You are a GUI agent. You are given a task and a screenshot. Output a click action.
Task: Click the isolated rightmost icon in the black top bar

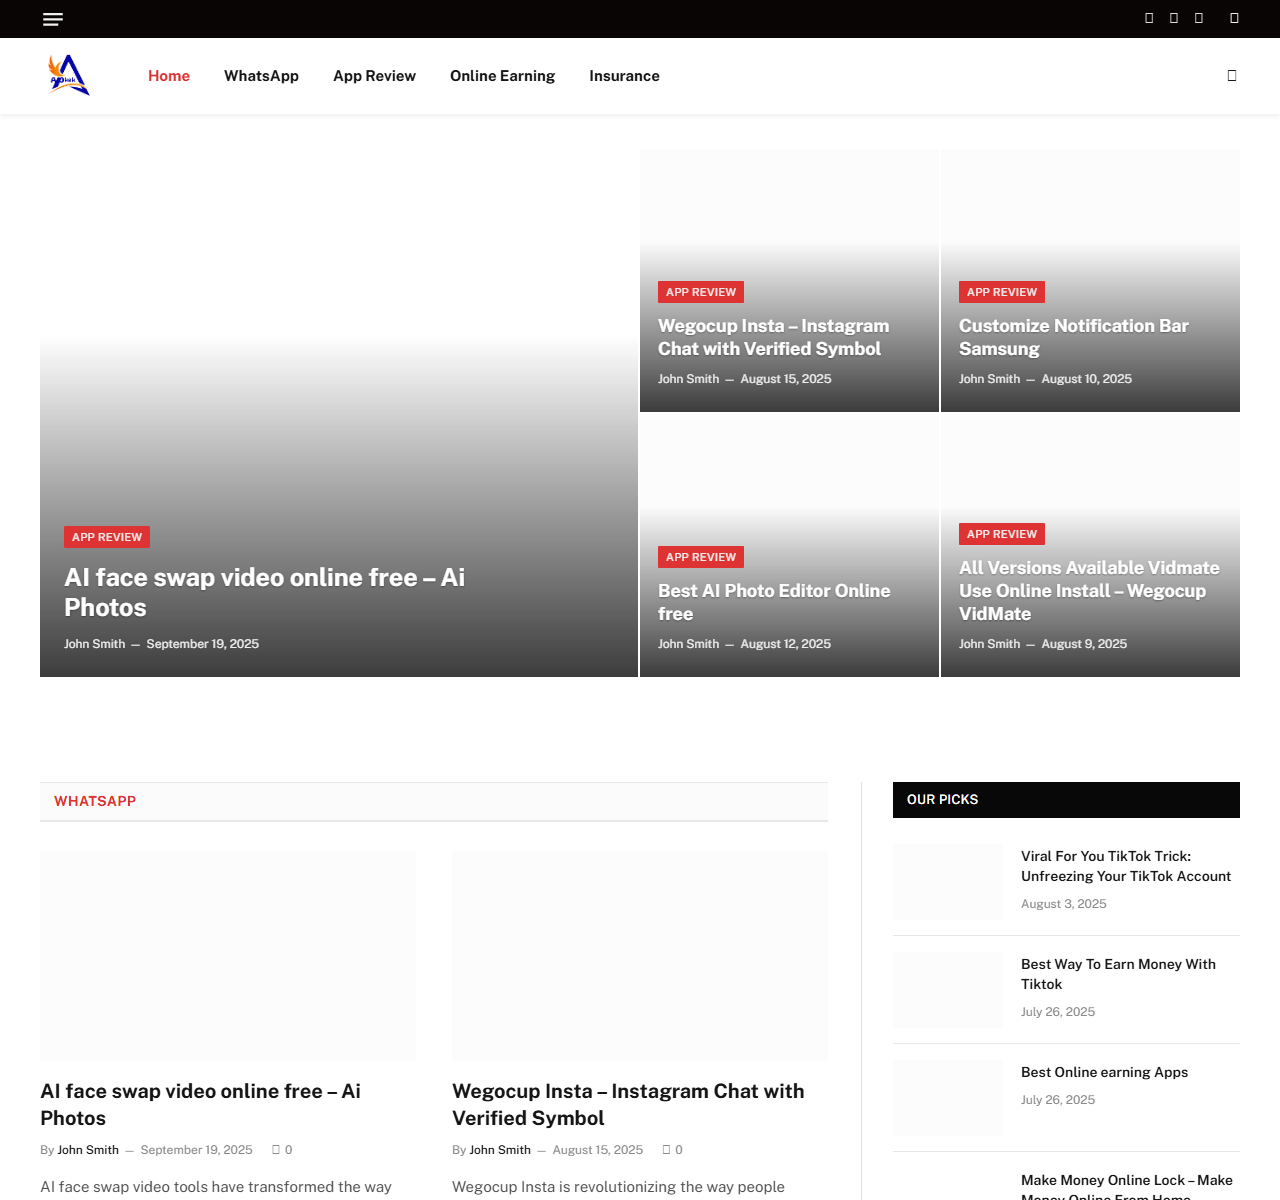coord(1234,18)
